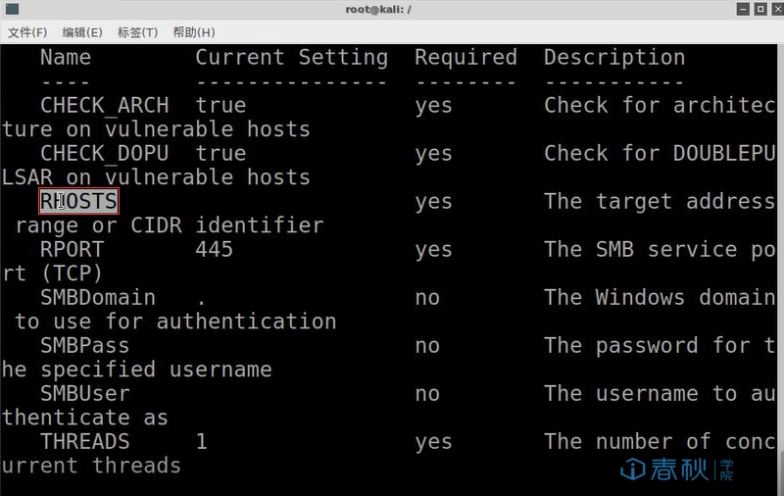The image size is (784, 496).
Task: Open the 编辑(E) menu
Action: tap(82, 32)
